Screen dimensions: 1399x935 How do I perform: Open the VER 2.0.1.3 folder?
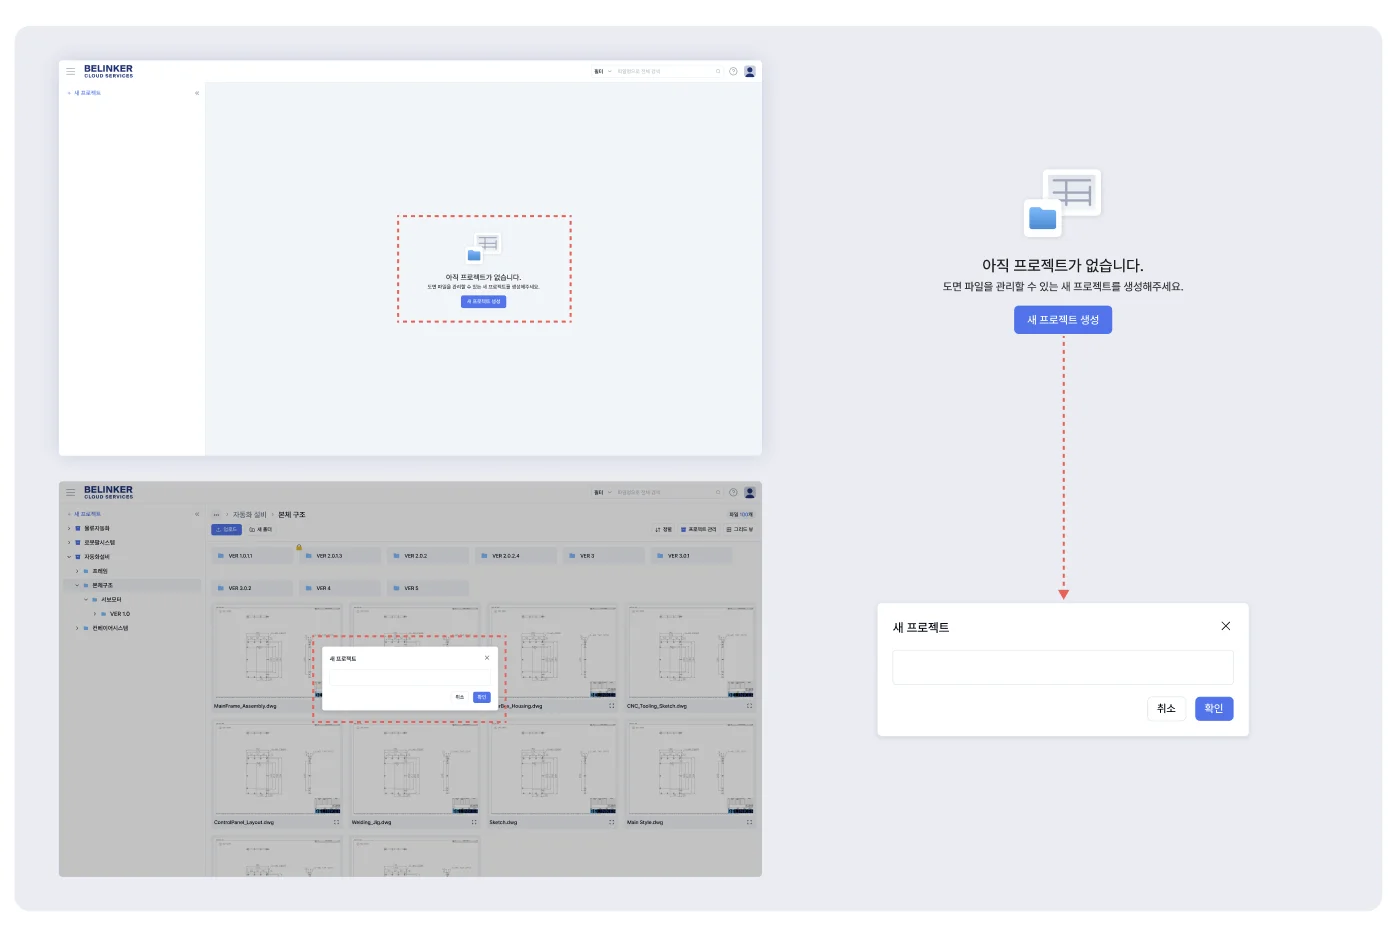click(329, 556)
